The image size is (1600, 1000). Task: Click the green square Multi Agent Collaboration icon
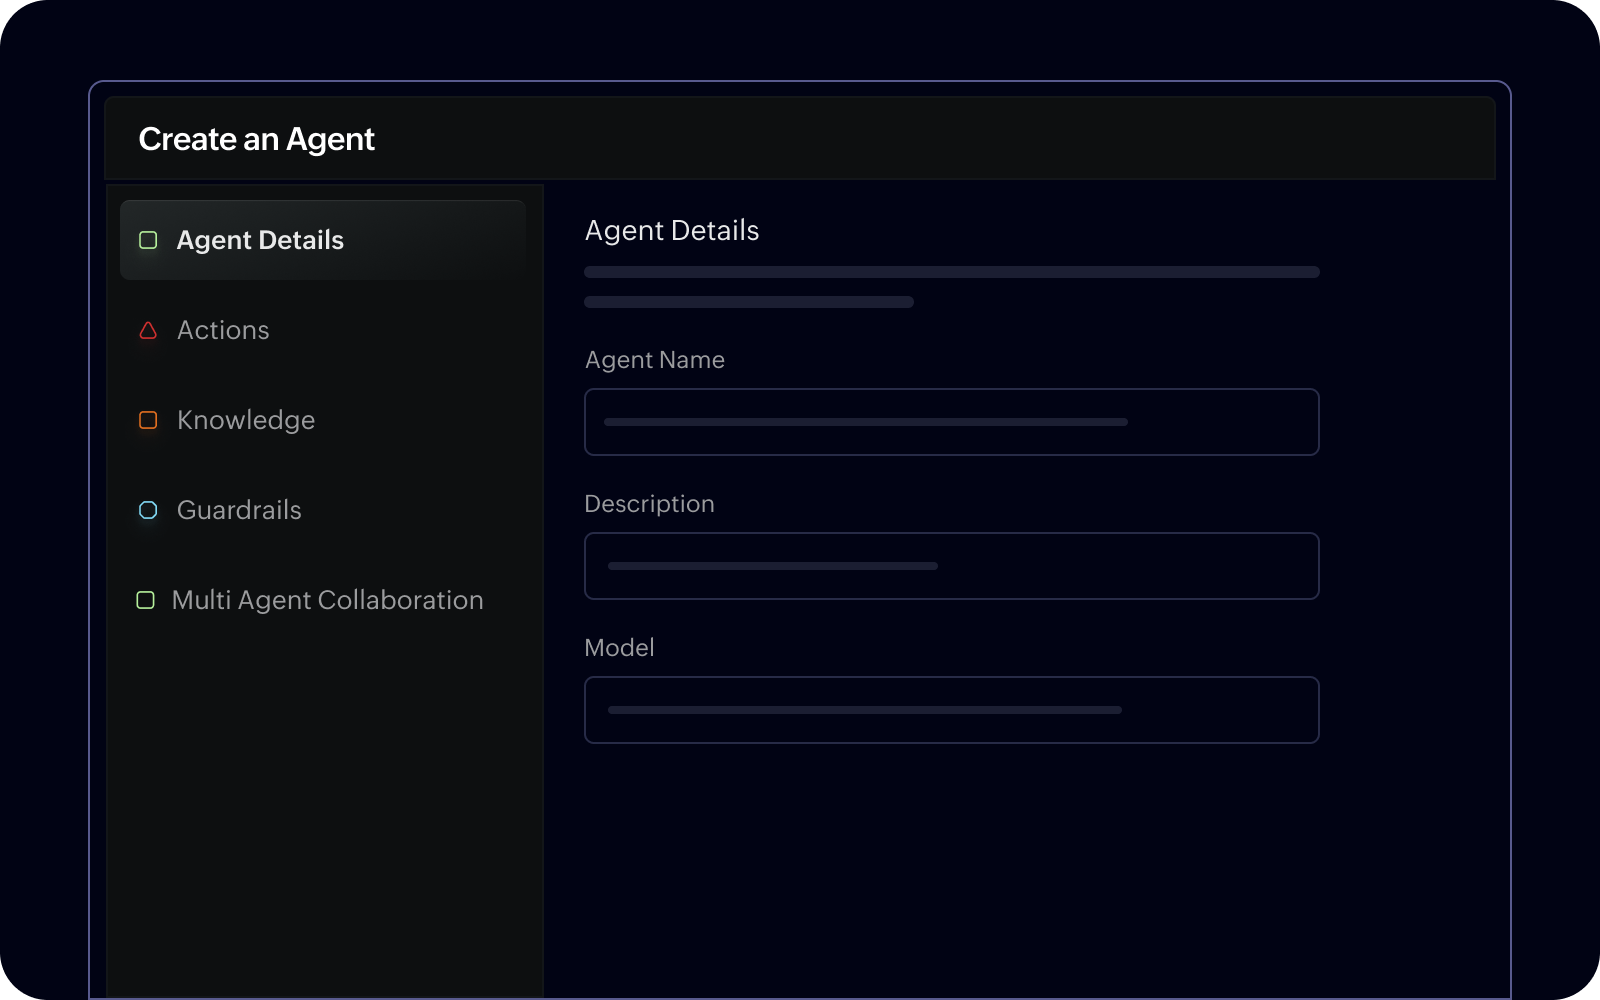[x=145, y=600]
